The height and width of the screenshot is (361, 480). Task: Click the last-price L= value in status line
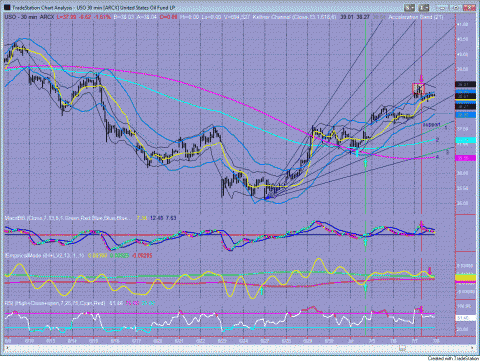coord(66,17)
